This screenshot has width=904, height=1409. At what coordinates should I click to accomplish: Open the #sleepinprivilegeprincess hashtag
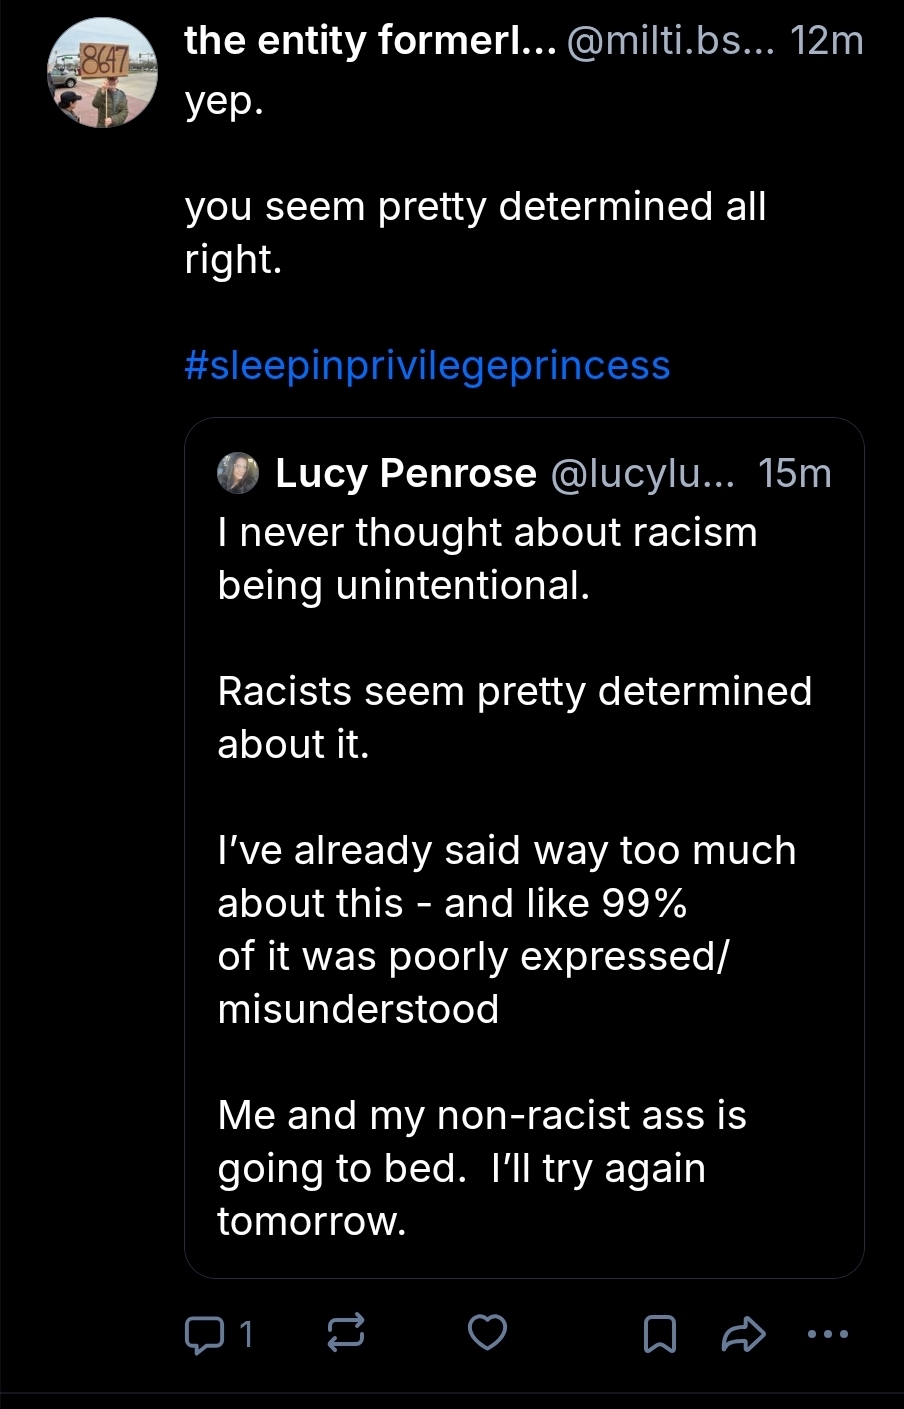[x=427, y=365]
